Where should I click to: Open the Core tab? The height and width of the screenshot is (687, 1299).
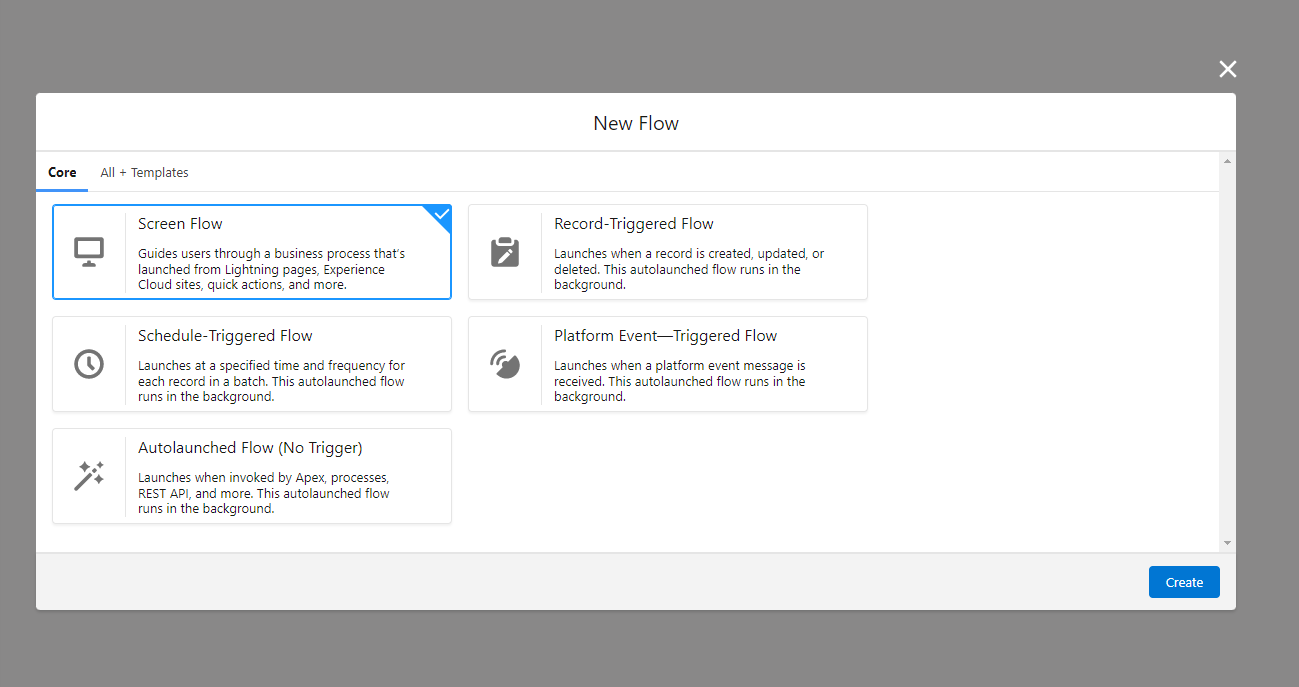pos(62,172)
